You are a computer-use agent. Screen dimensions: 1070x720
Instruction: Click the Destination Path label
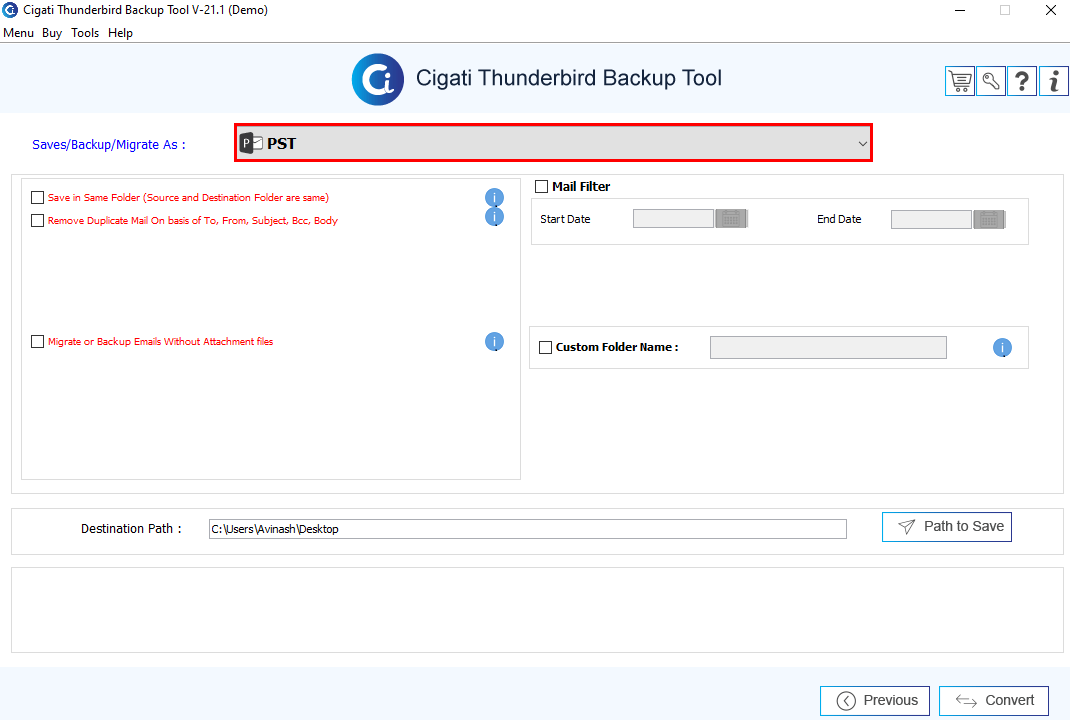[x=131, y=529]
